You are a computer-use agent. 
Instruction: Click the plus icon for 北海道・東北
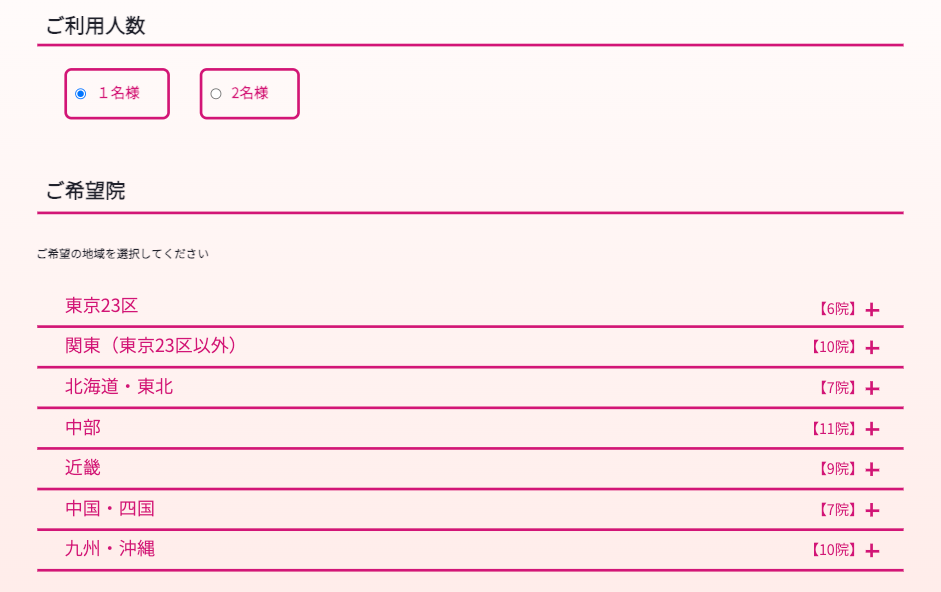click(x=872, y=388)
